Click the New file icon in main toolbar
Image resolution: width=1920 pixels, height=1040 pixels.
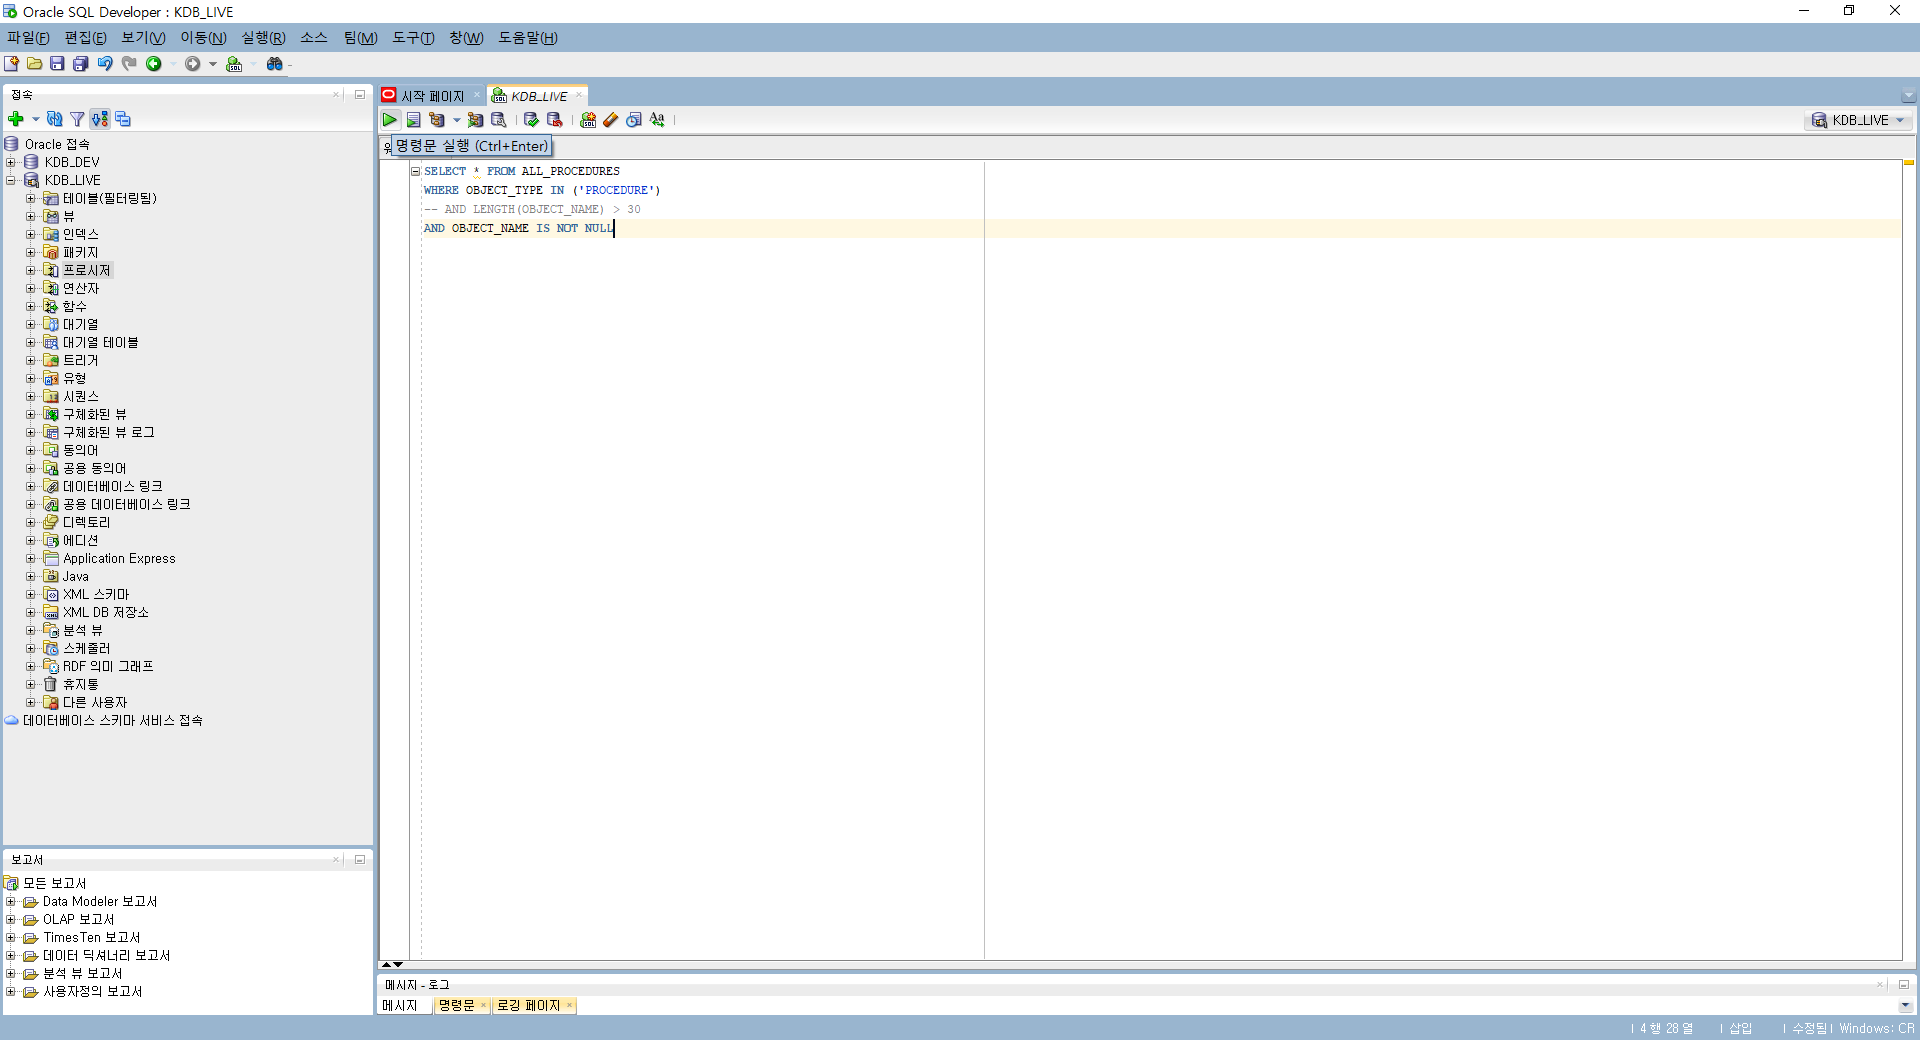click(x=12, y=64)
